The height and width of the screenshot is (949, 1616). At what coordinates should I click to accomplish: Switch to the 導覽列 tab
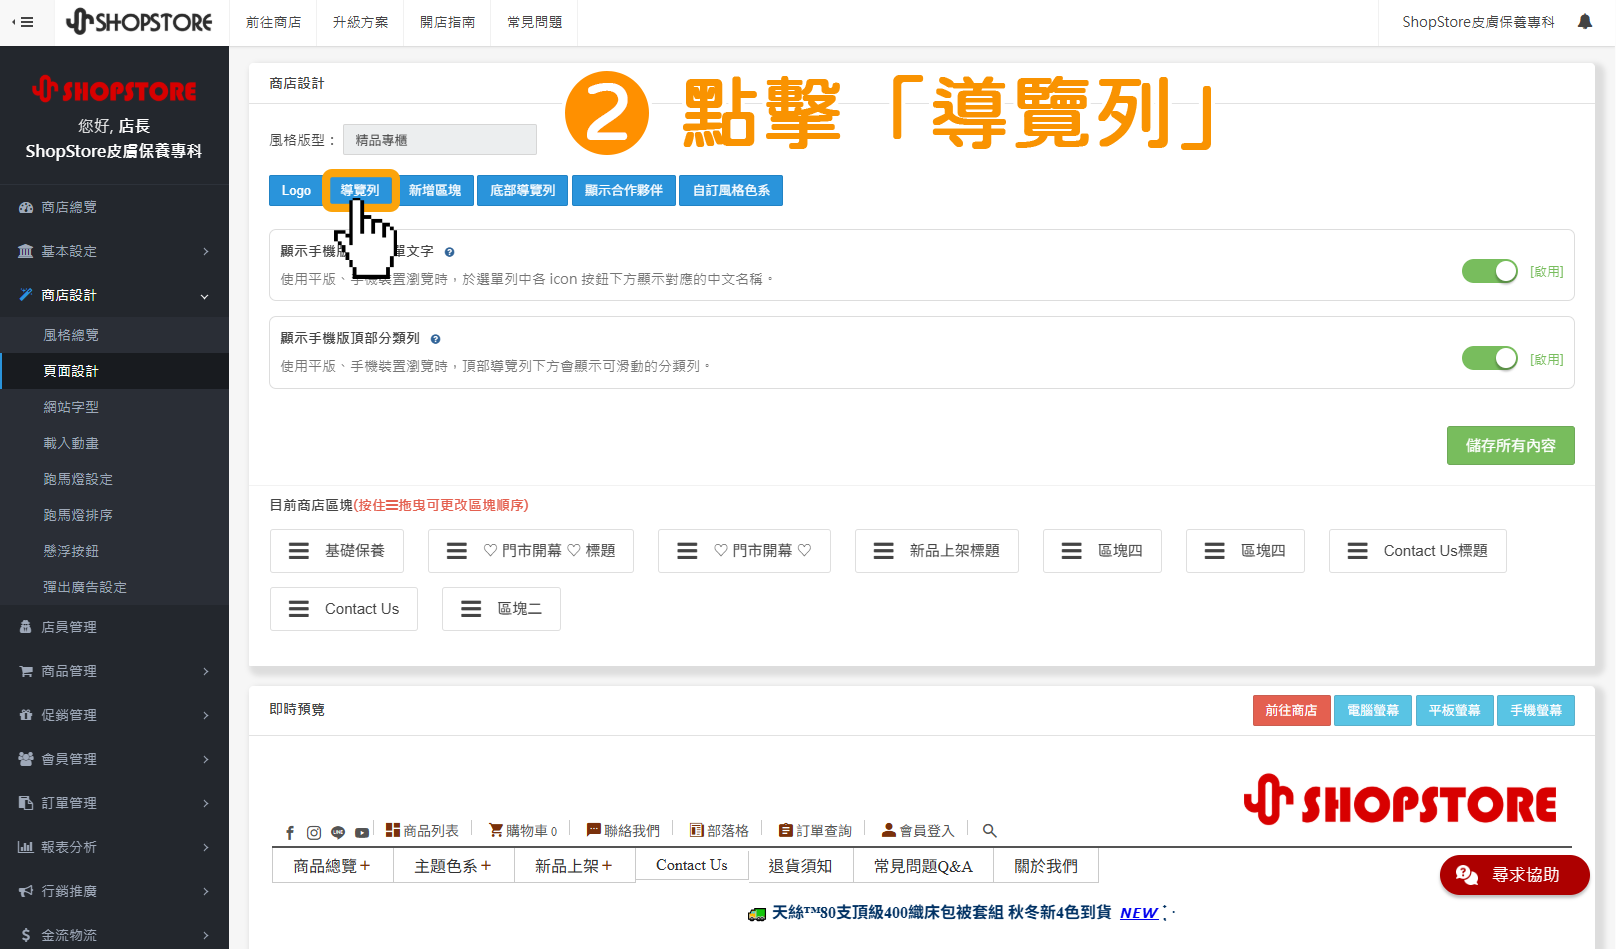[x=360, y=190]
